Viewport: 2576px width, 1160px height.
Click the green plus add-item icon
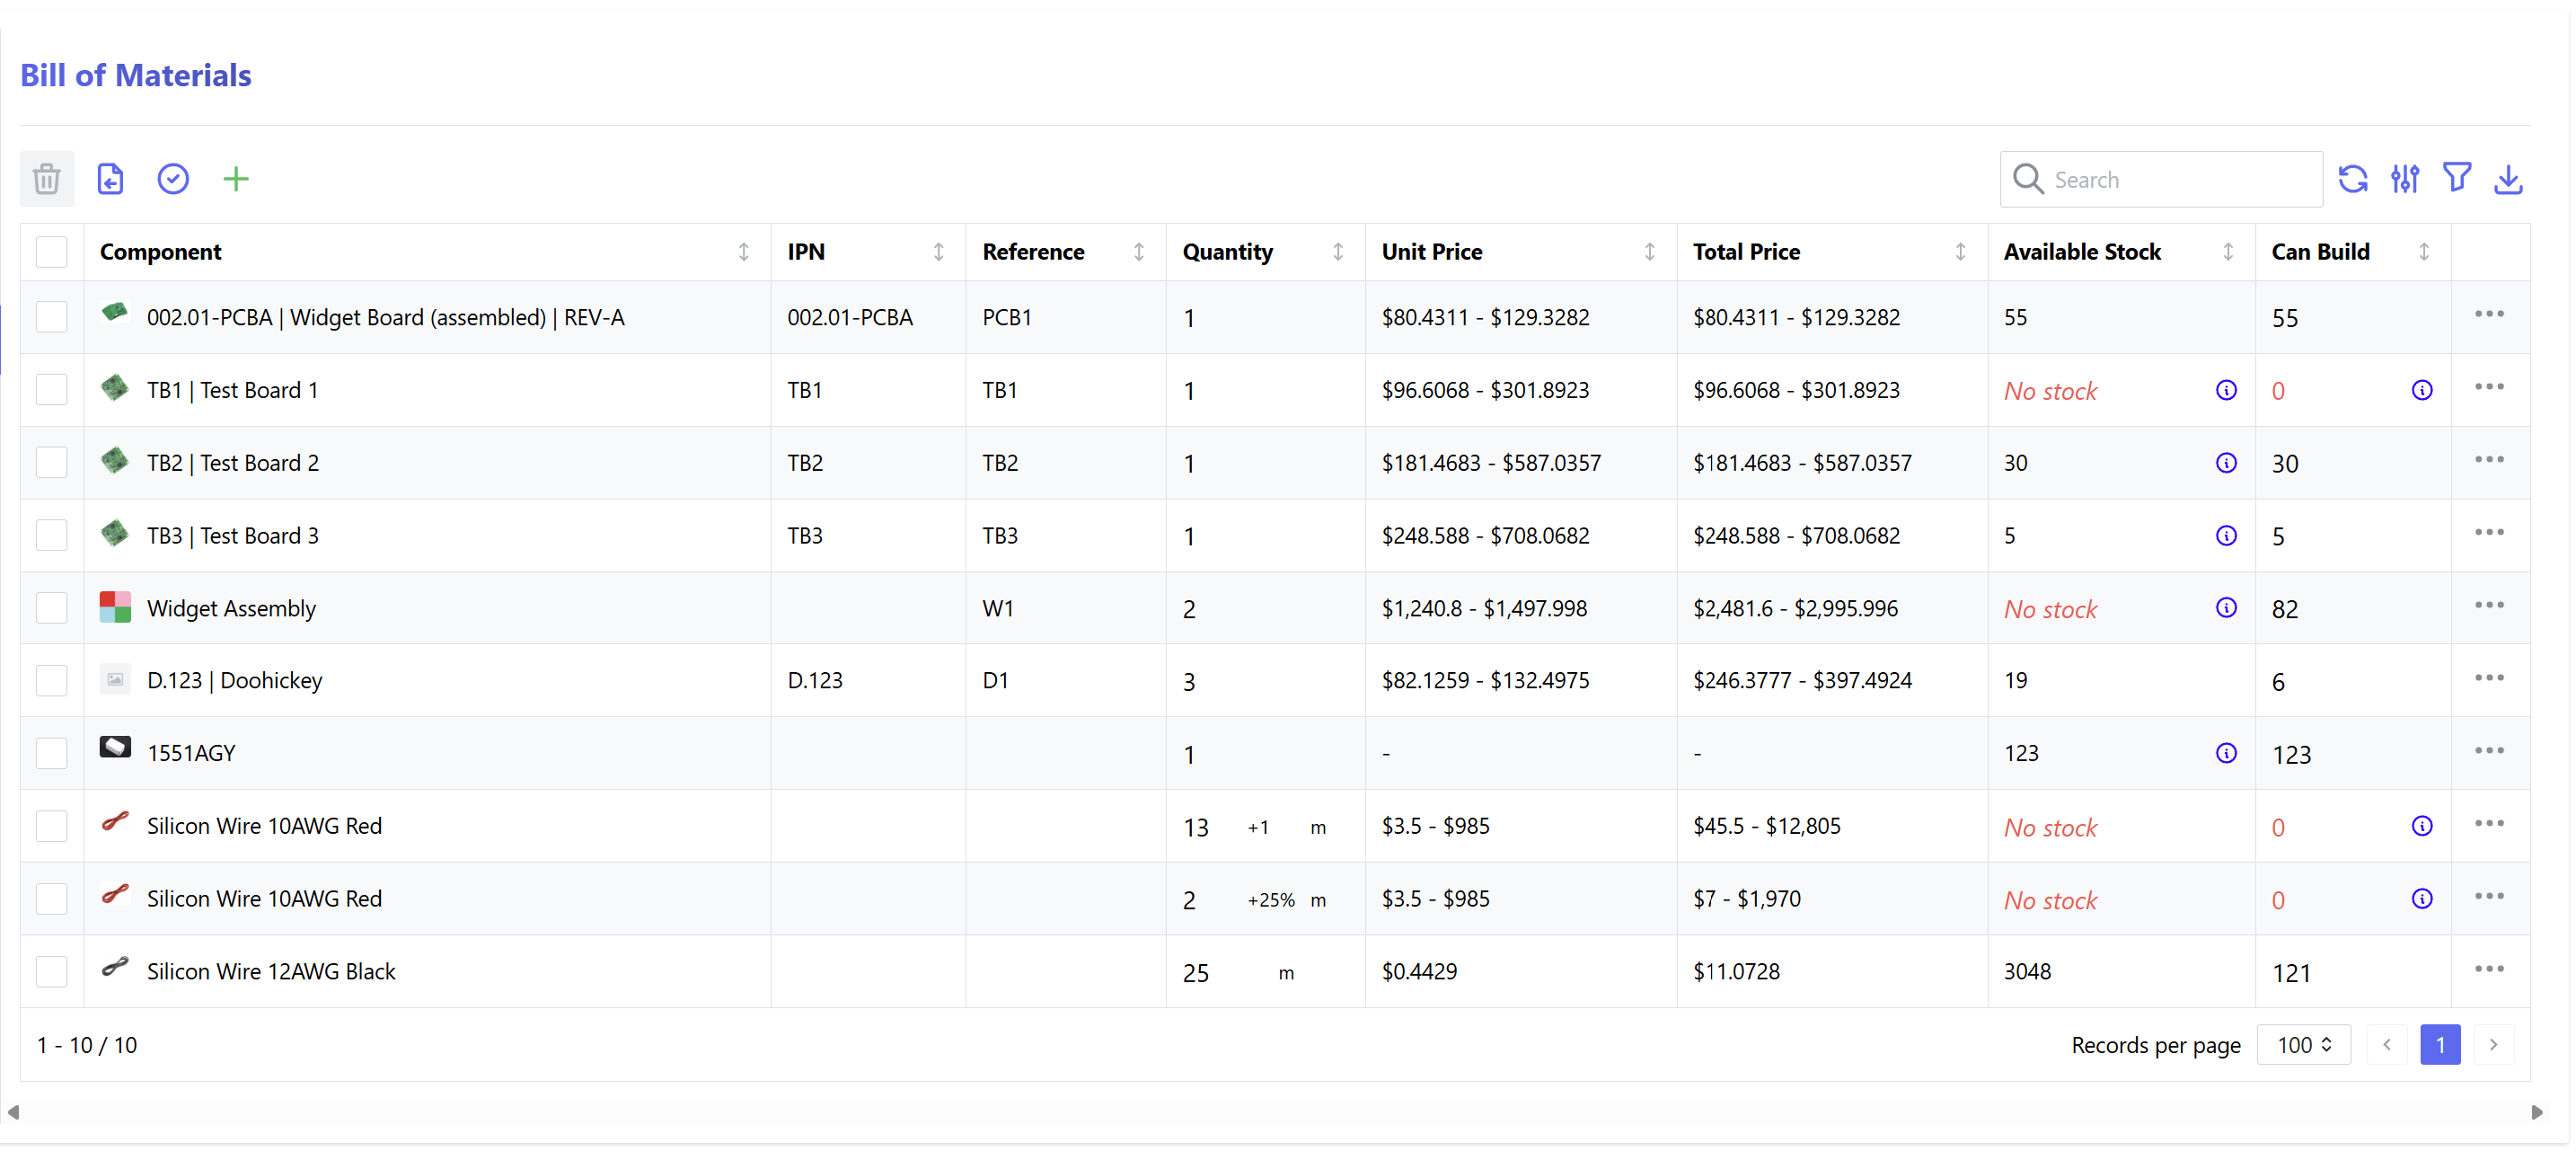[x=235, y=179]
